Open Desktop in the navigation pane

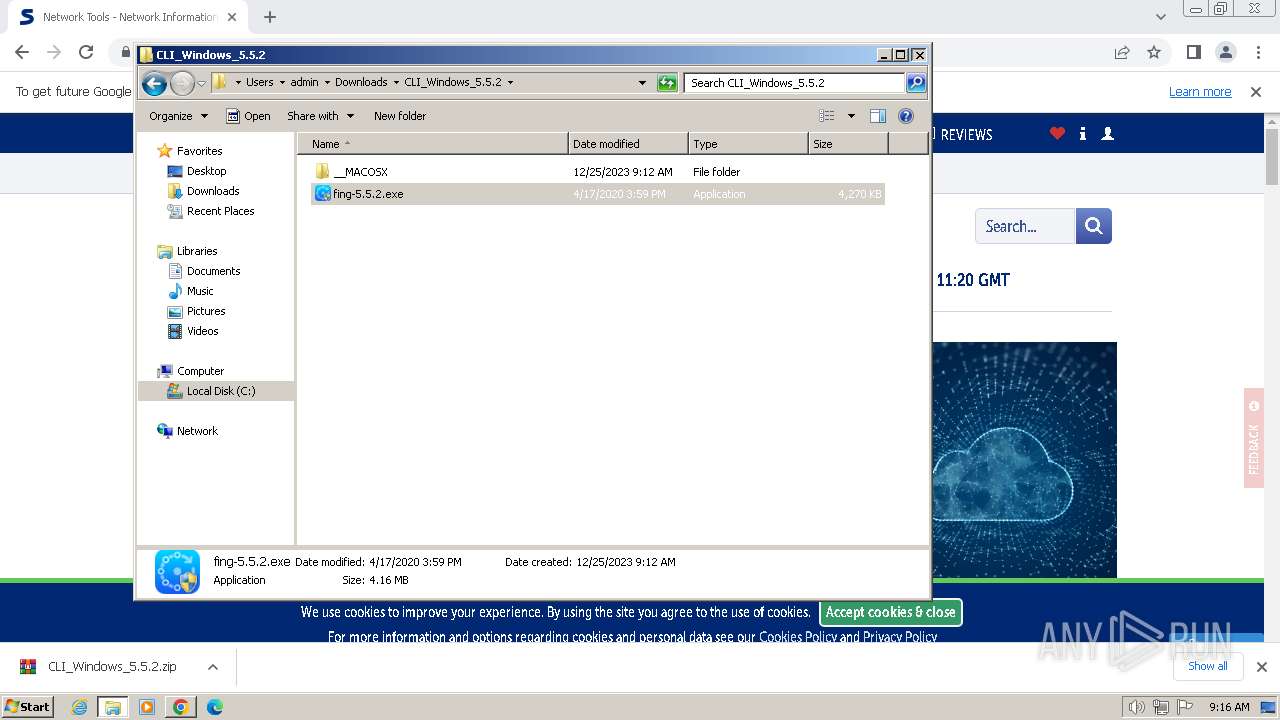(x=206, y=171)
